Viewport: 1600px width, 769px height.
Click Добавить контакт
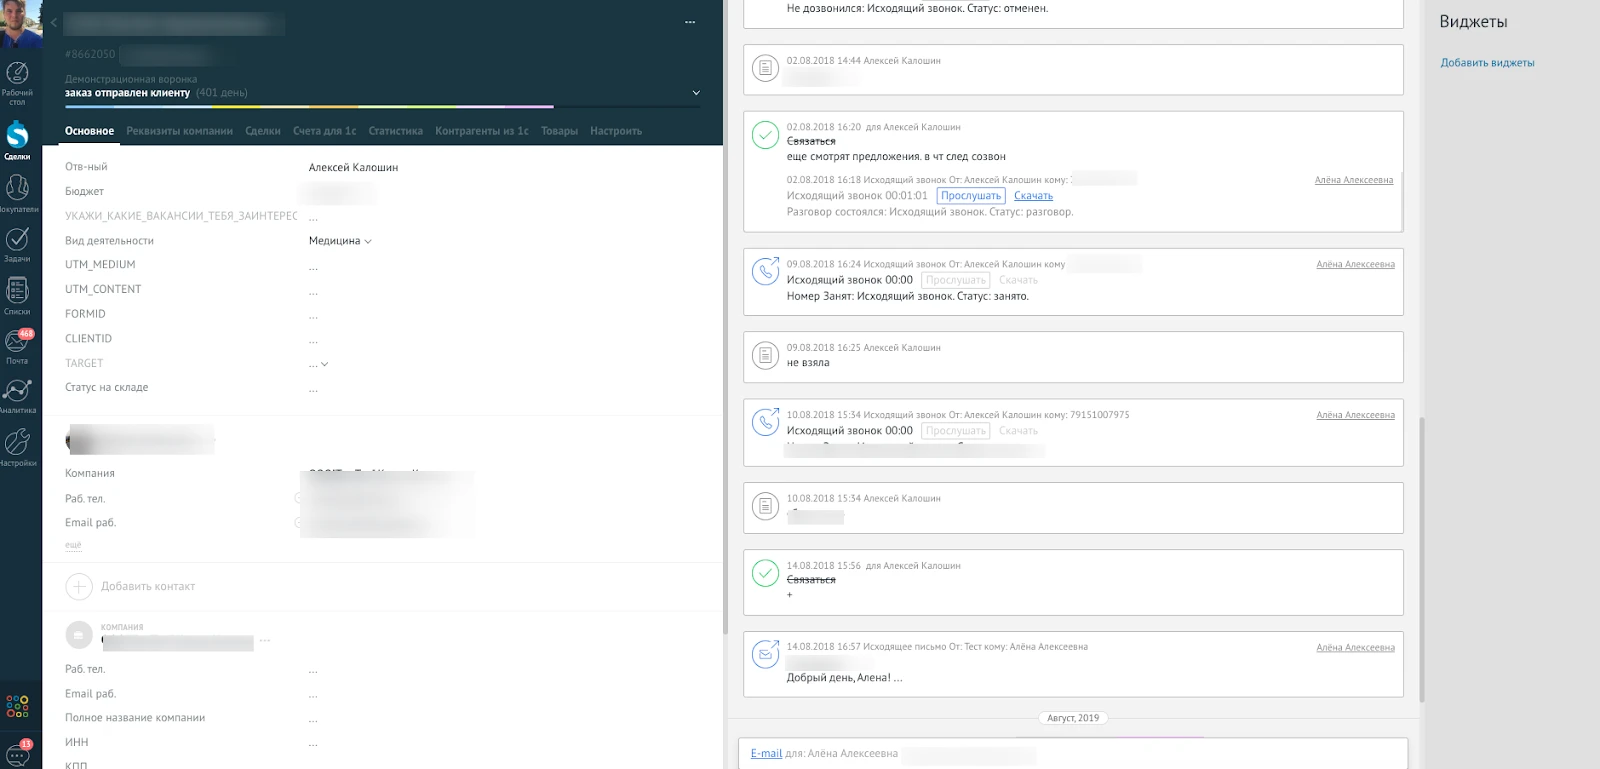pos(147,587)
